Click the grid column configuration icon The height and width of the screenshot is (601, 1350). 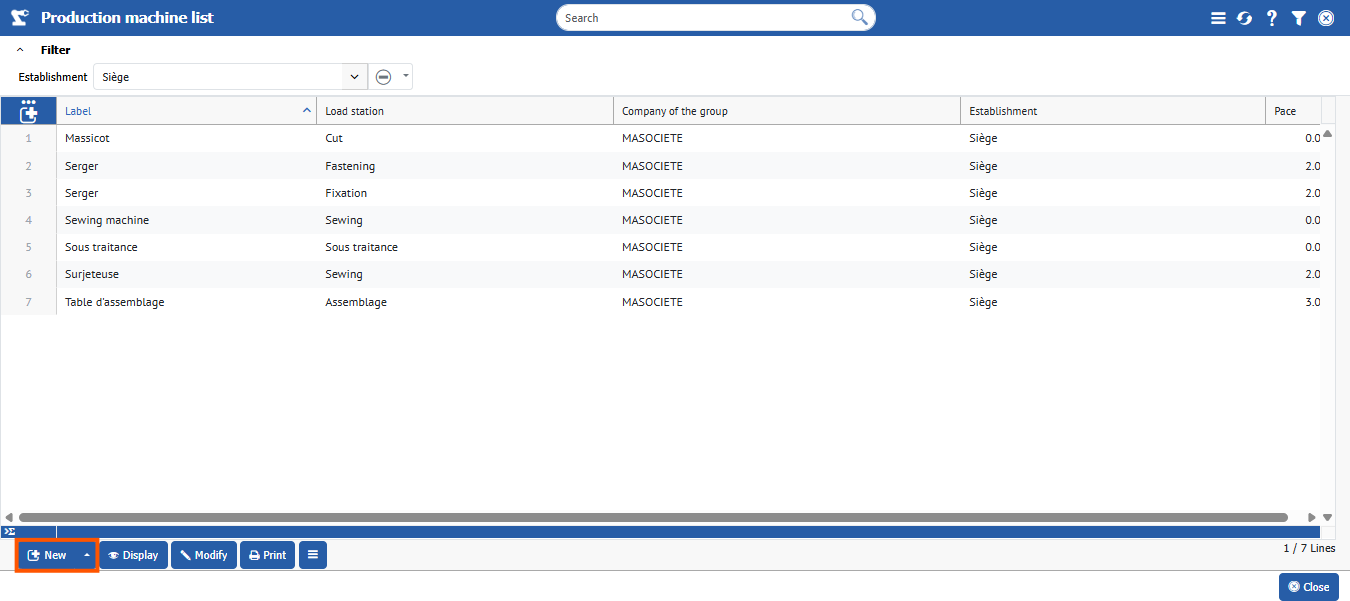tap(28, 111)
